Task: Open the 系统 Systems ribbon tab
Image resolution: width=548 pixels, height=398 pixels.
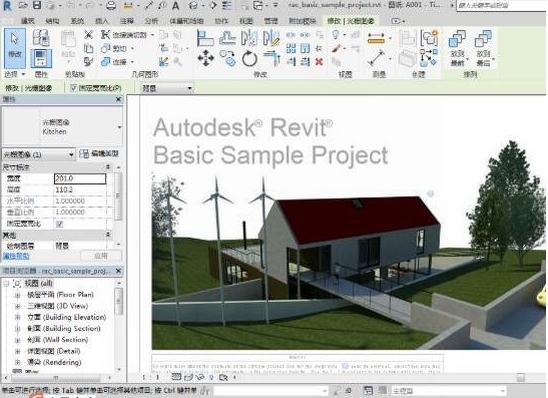Action: 77,21
